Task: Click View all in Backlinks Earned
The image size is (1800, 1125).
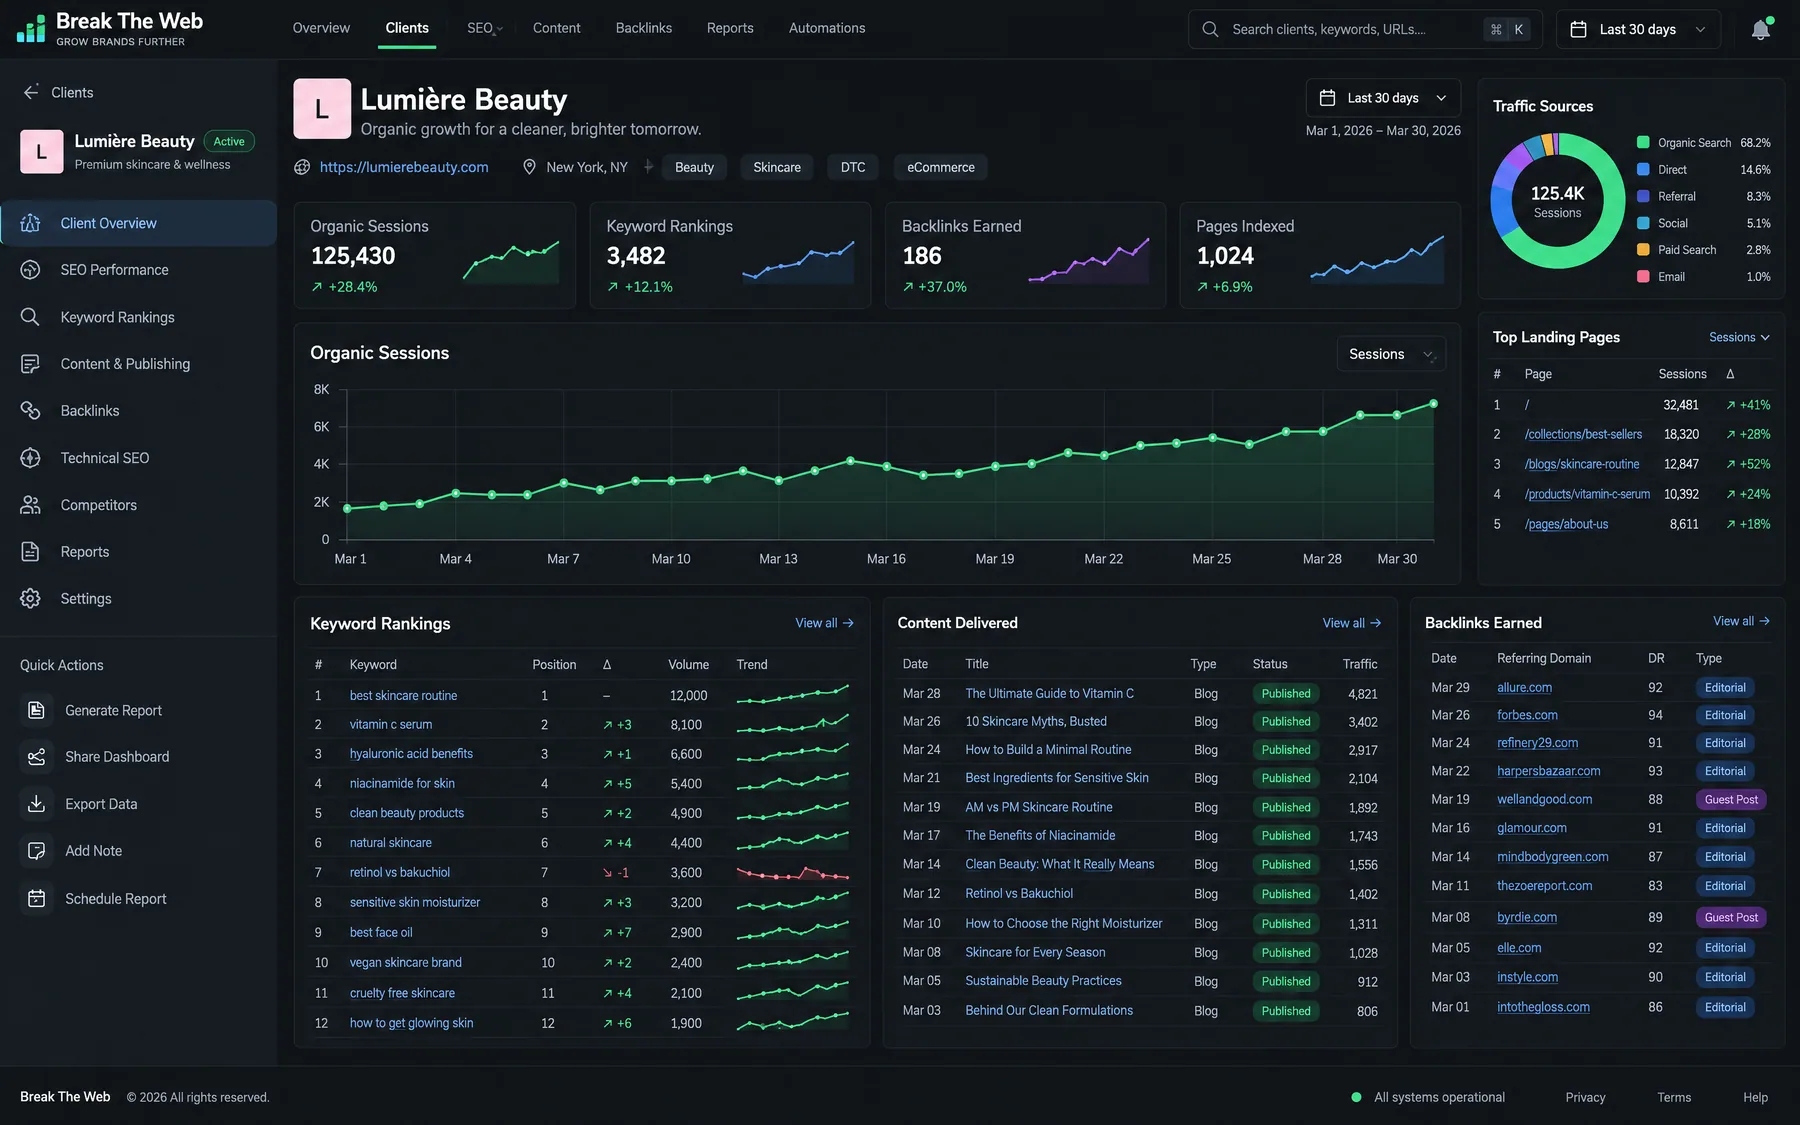Action: pos(1741,621)
